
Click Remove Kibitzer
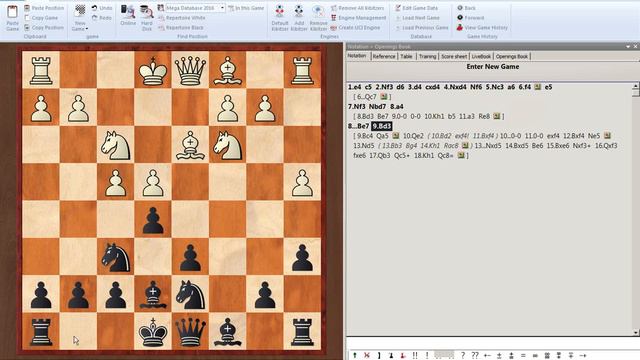click(x=318, y=18)
